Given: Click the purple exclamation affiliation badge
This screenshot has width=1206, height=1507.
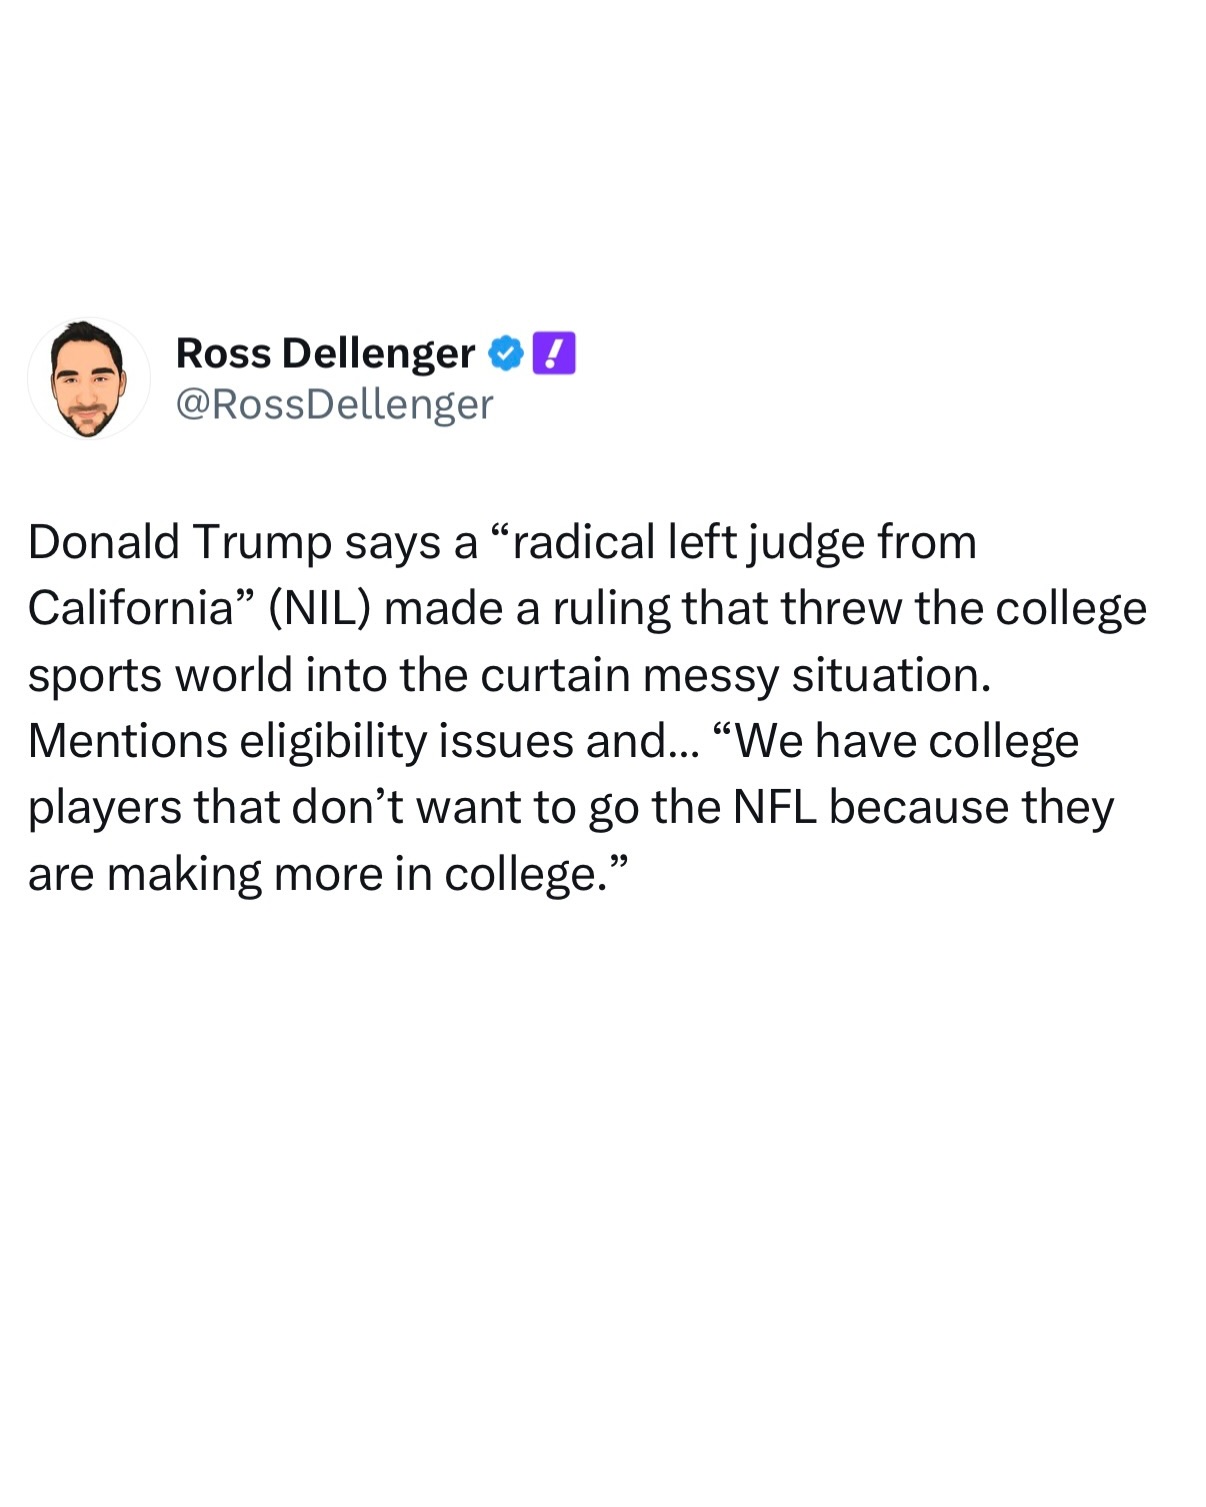Looking at the screenshot, I should (x=554, y=354).
